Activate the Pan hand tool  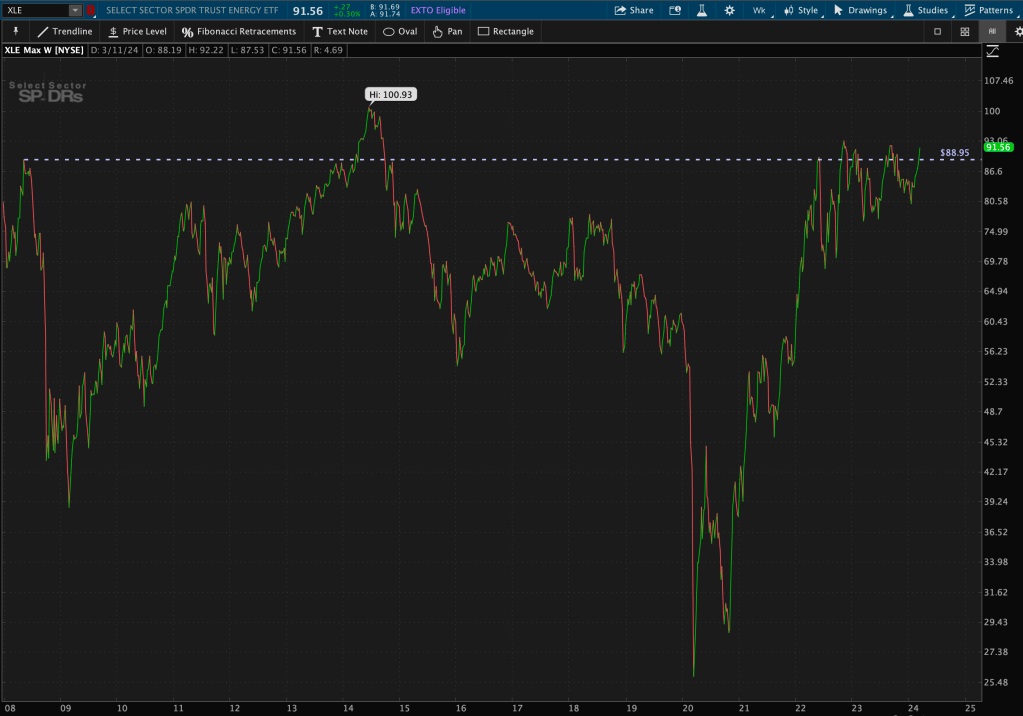click(x=447, y=31)
